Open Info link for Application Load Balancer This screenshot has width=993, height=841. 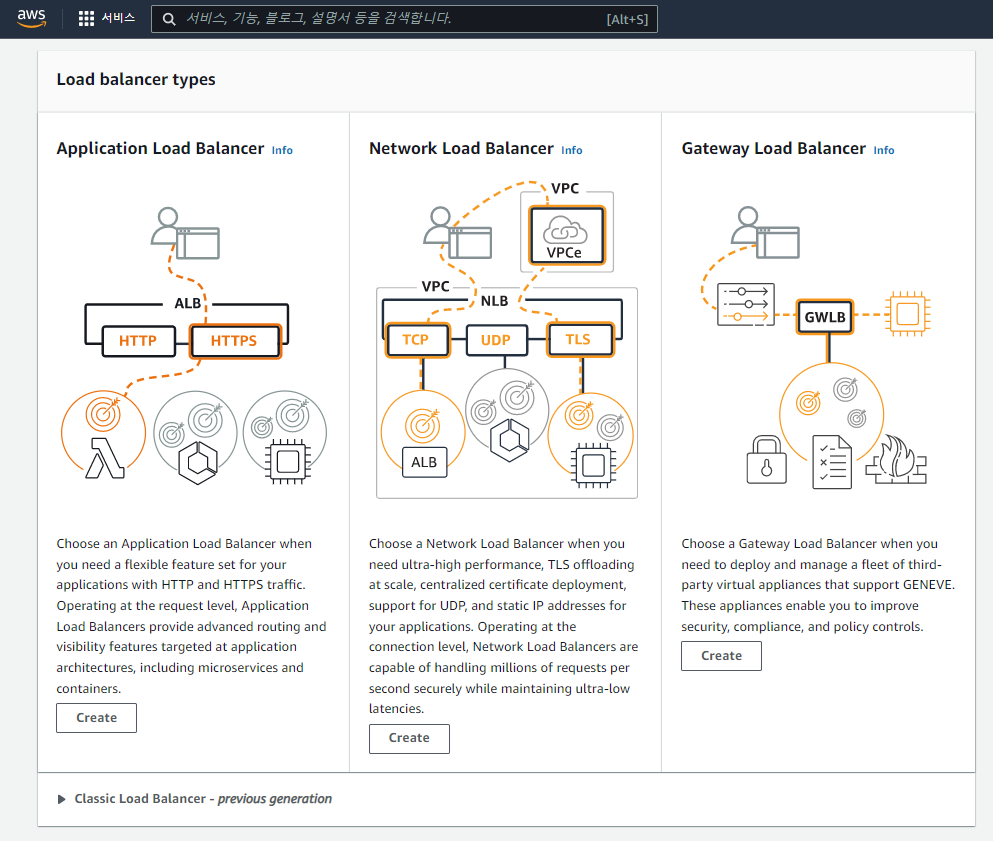pos(282,150)
